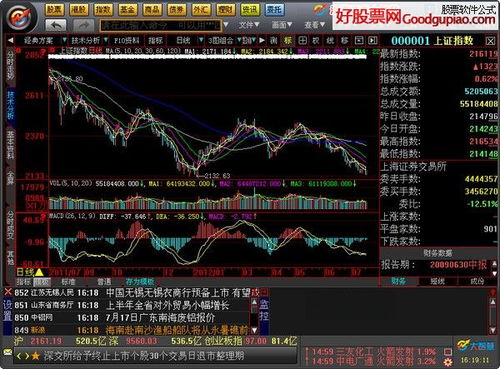Switch to the 分时成交 side tab
500x369 pixels.
(11, 225)
